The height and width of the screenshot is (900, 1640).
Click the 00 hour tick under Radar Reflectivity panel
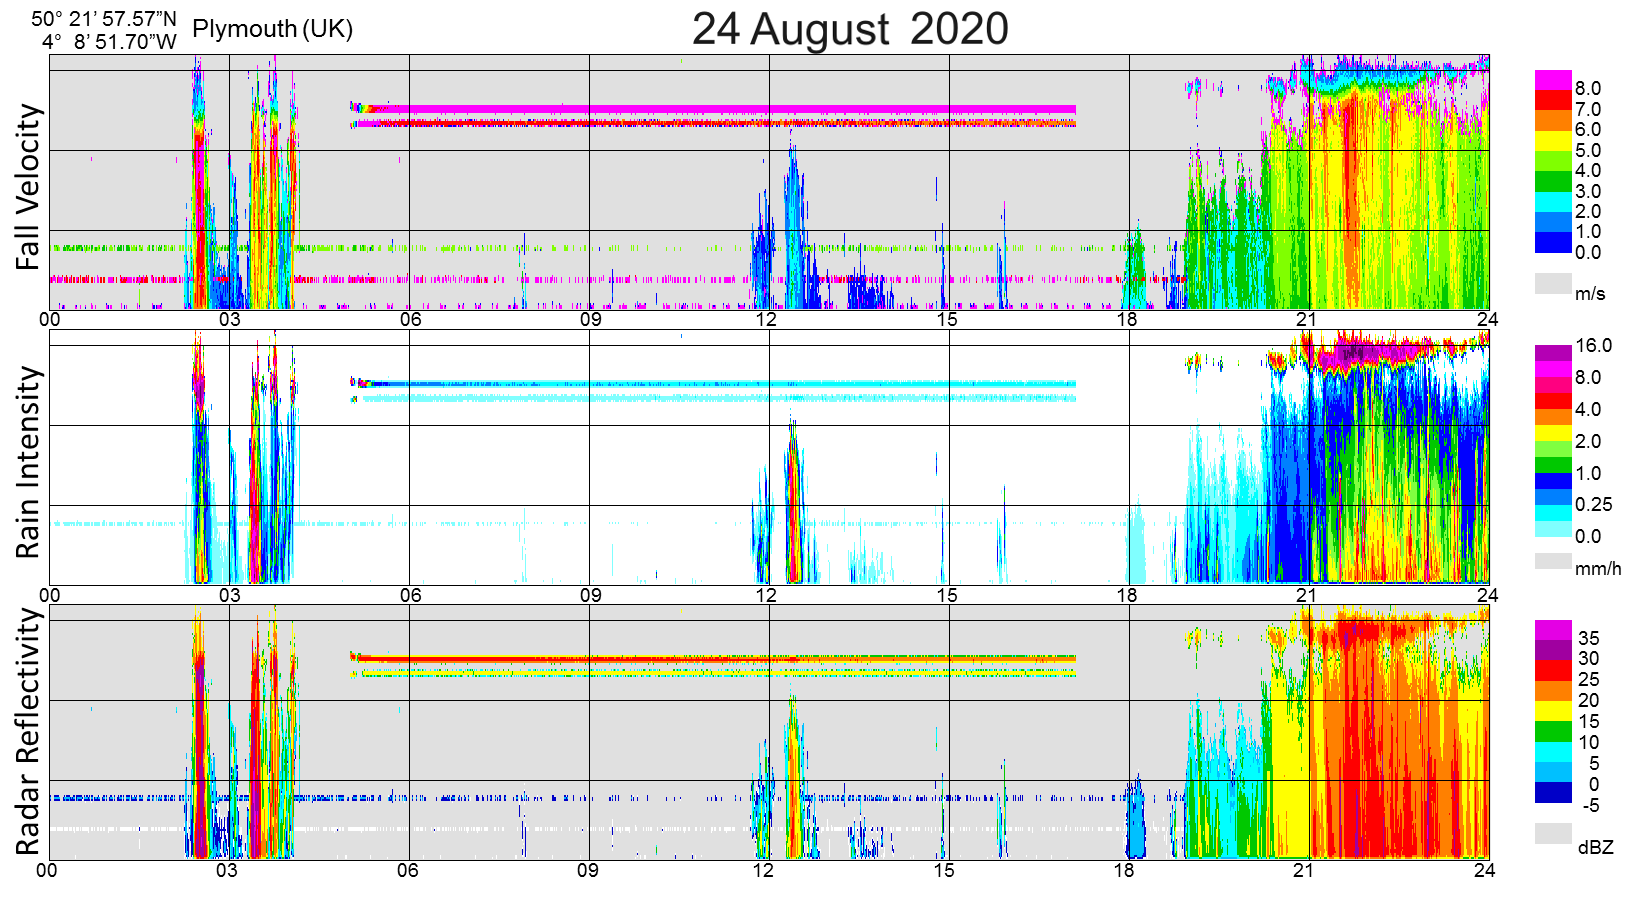click(x=47, y=870)
